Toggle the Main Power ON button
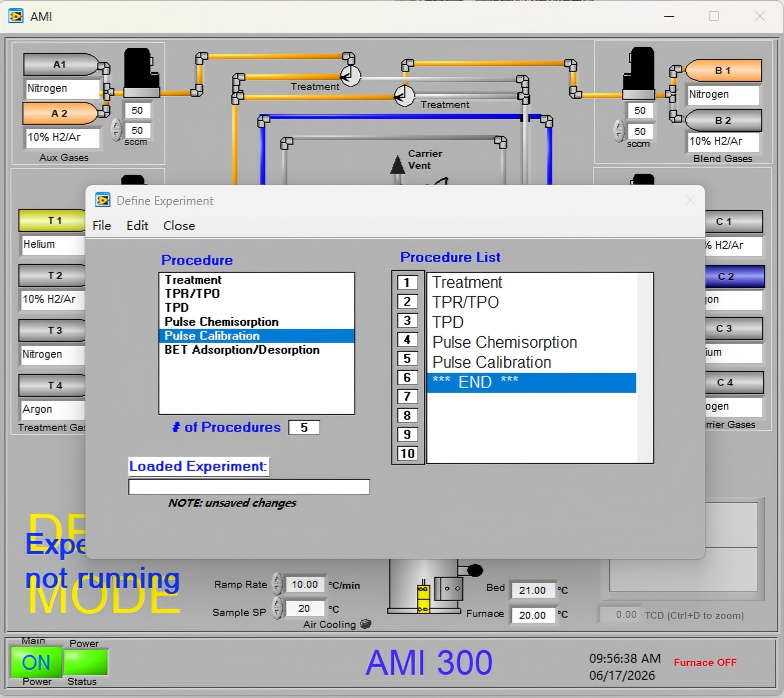The image size is (784, 698). (36, 662)
